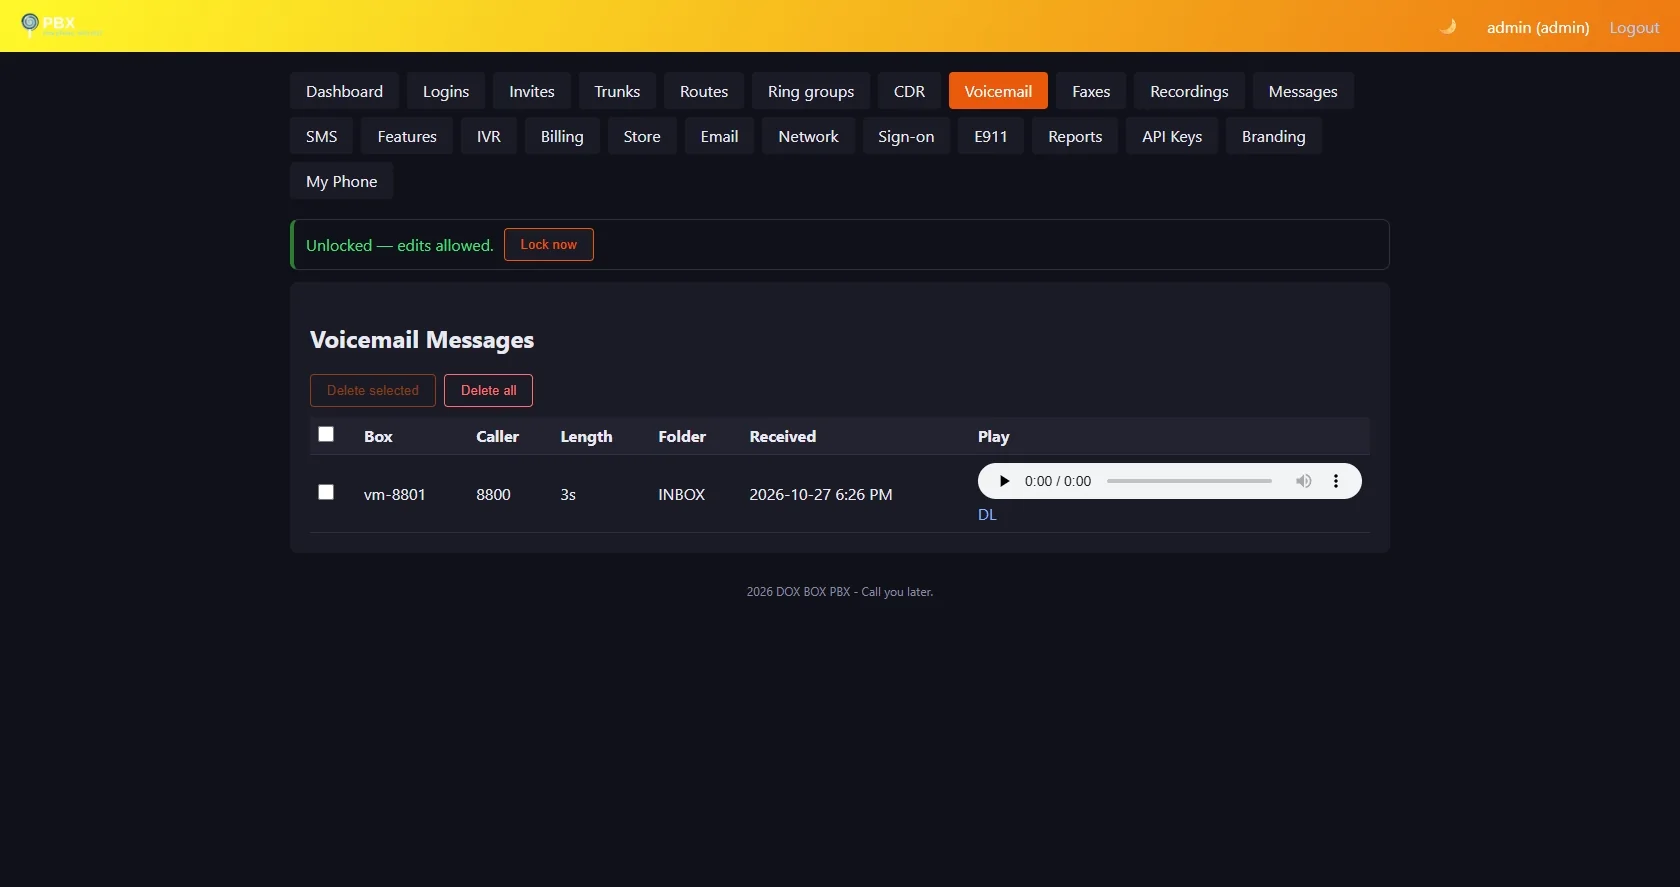Open the Sign-on tab
Viewport: 1680px width, 887px height.
coord(906,136)
